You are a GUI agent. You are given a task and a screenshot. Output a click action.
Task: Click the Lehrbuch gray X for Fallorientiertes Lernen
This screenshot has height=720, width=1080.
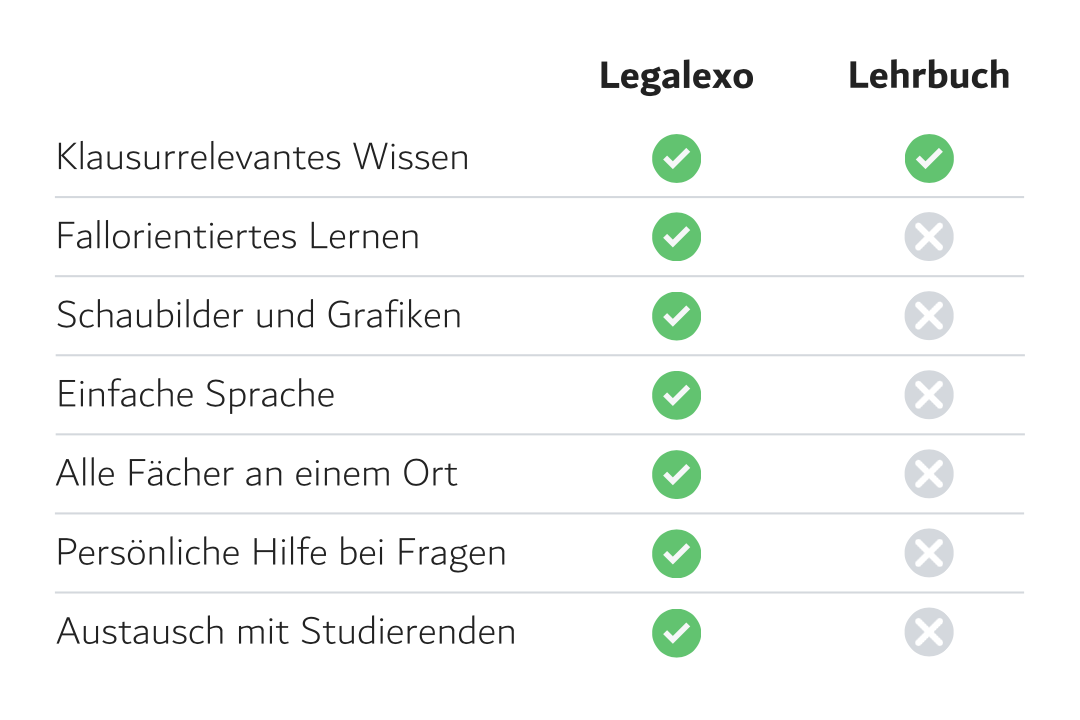(929, 237)
